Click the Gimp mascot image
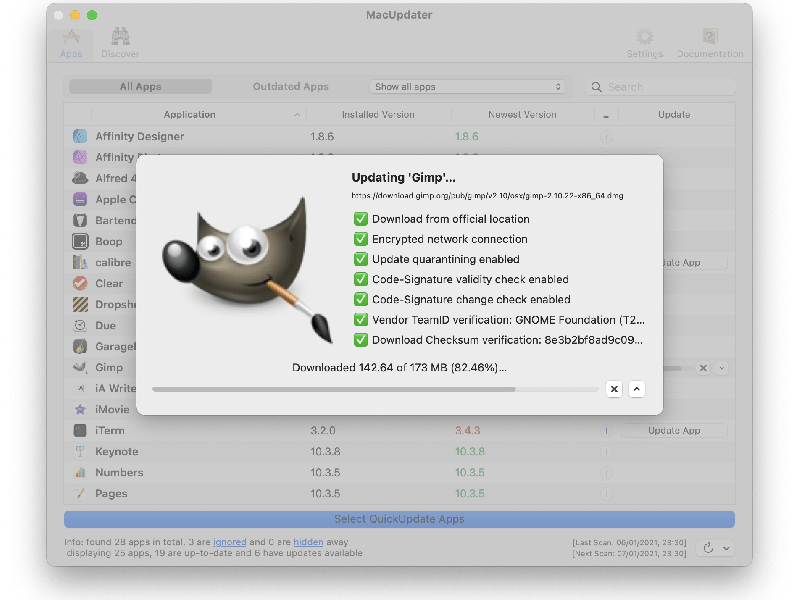The image size is (800, 600). click(x=247, y=269)
